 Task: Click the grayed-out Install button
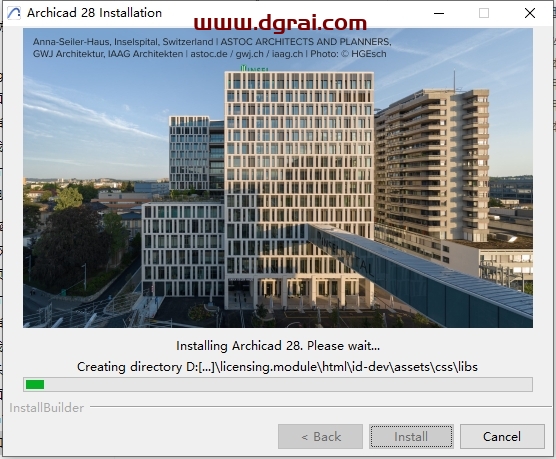[x=411, y=436]
